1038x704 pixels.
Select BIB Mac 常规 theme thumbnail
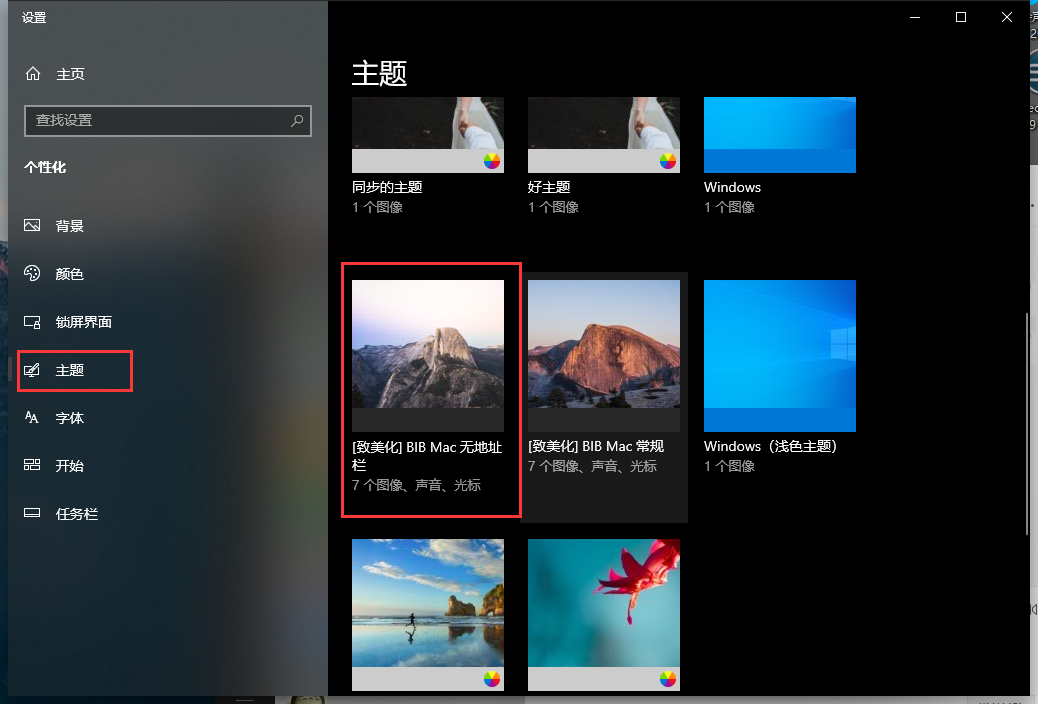pyautogui.click(x=604, y=356)
